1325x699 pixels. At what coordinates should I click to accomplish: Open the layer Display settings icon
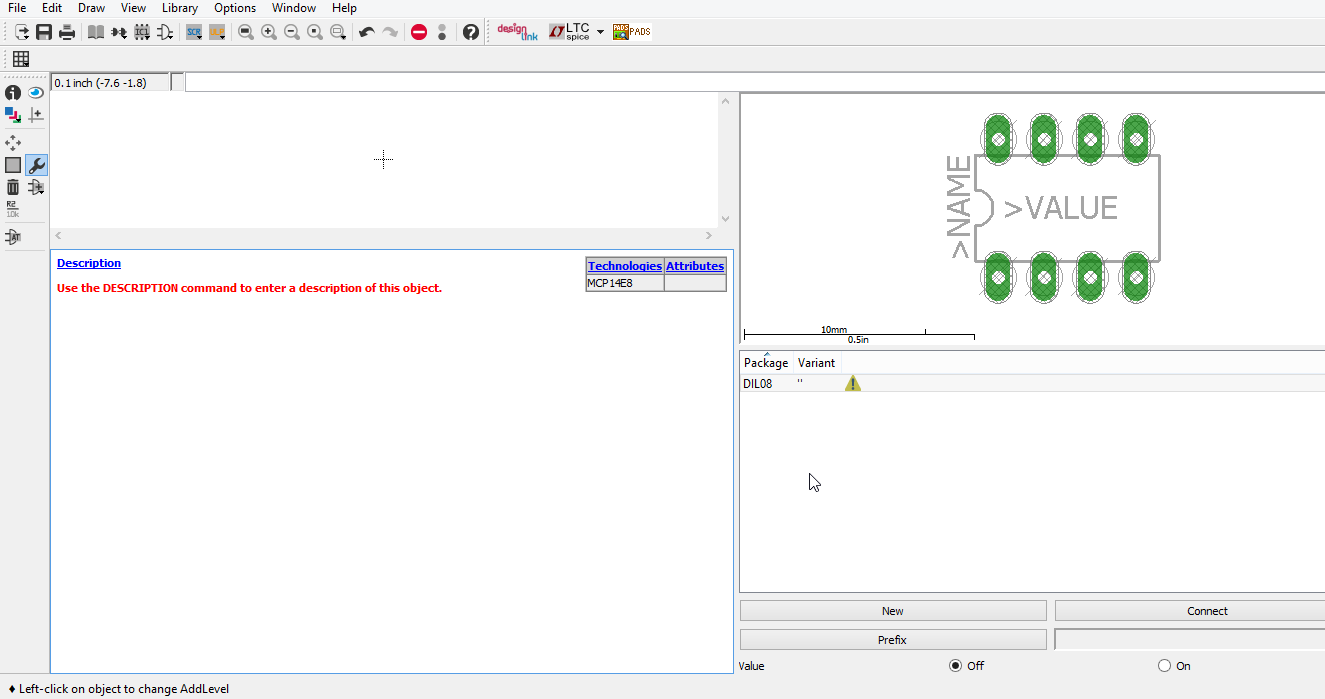[x=13, y=115]
